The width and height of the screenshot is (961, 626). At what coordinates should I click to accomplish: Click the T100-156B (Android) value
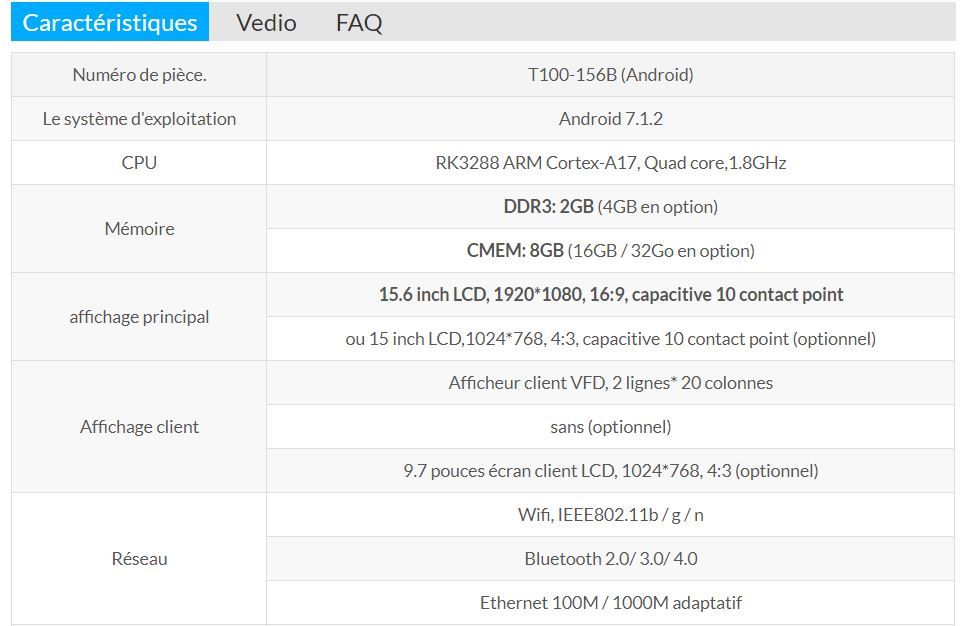coord(610,75)
